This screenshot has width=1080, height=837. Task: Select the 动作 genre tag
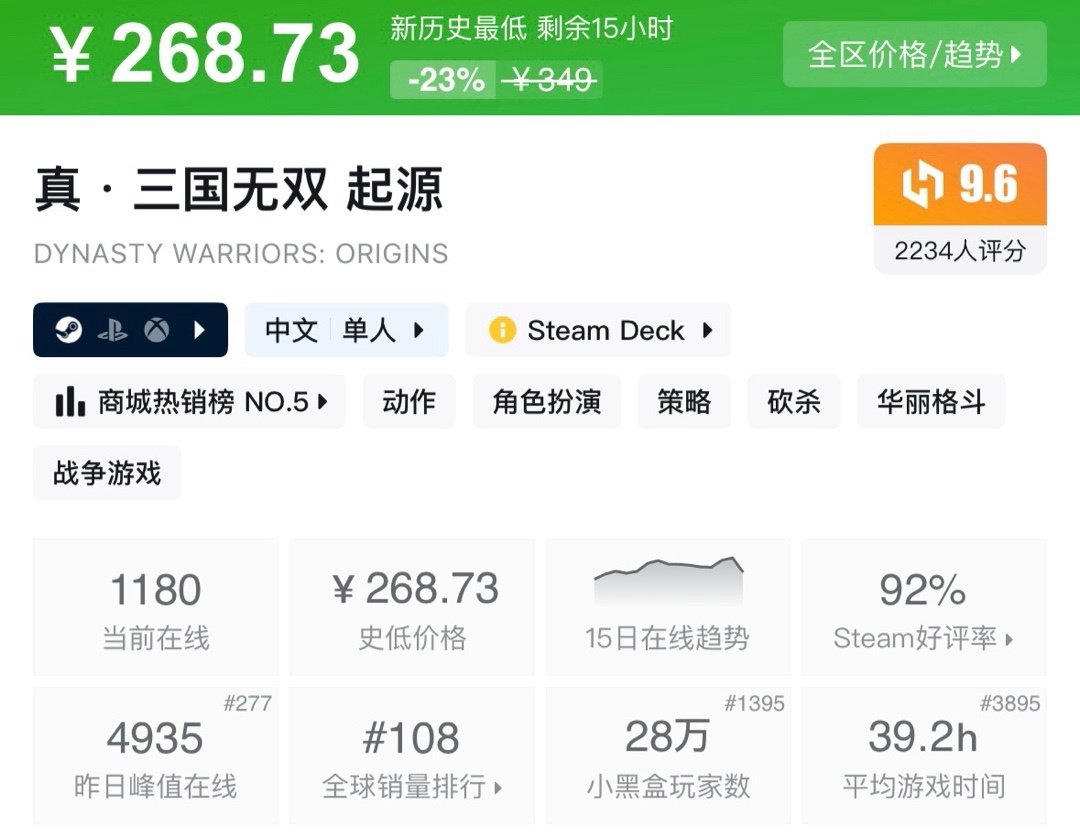tap(409, 402)
